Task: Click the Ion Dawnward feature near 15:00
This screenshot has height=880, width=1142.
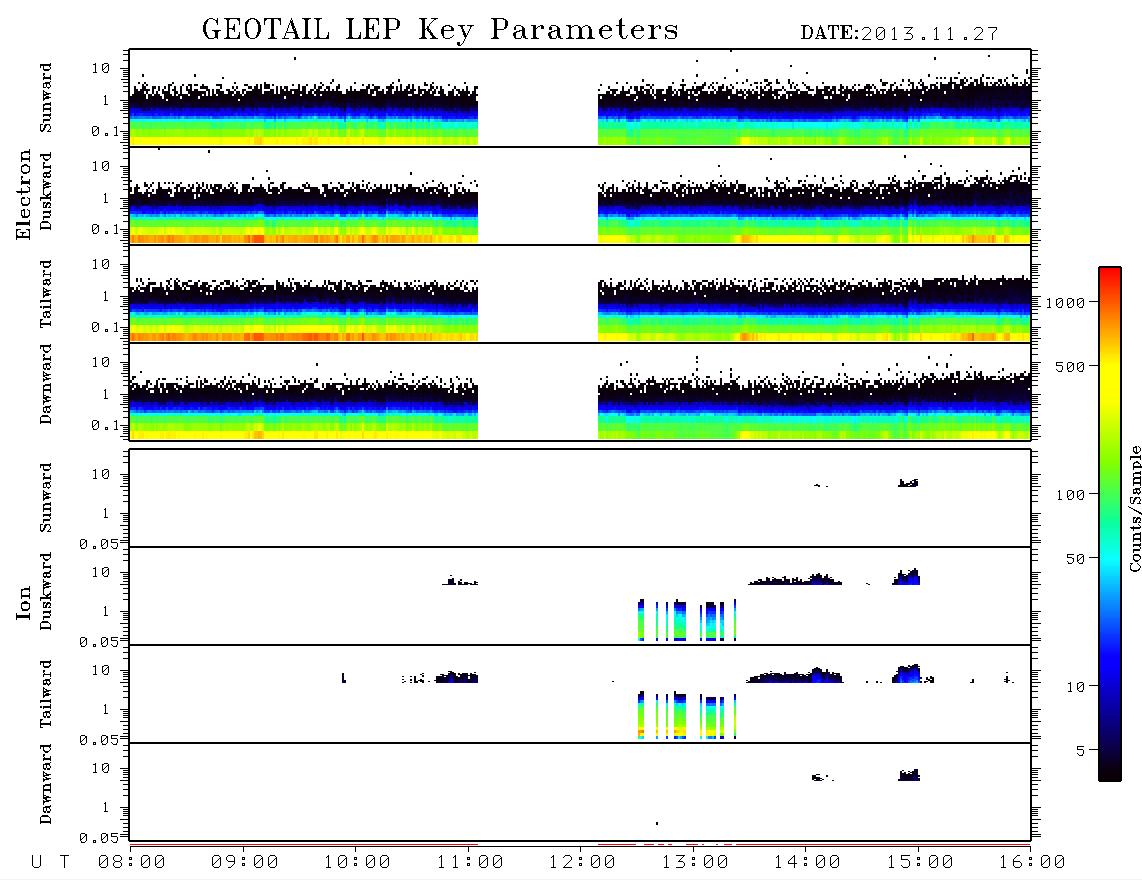Action: [909, 775]
